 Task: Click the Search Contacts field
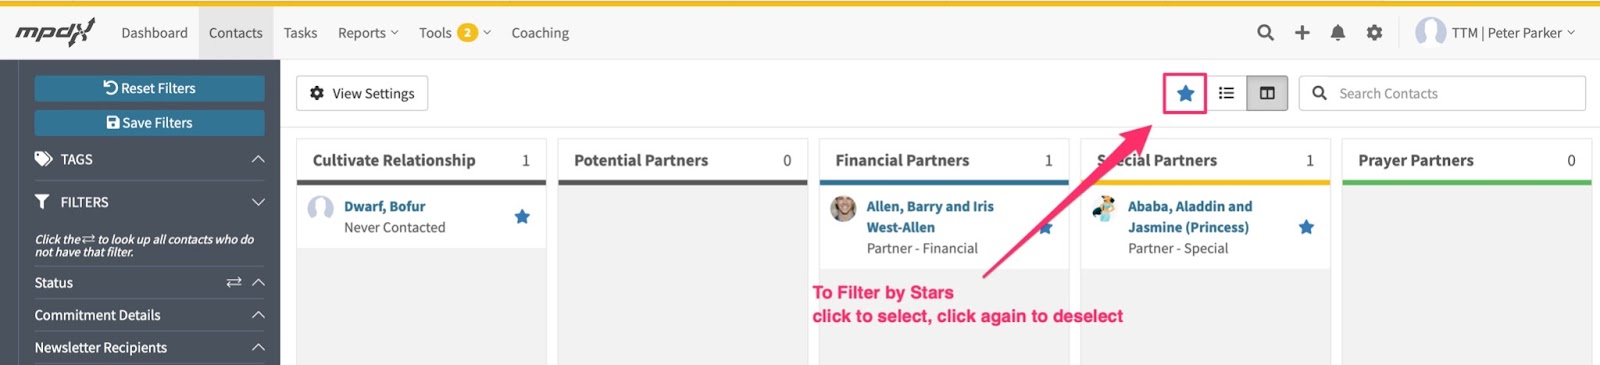[1442, 93]
